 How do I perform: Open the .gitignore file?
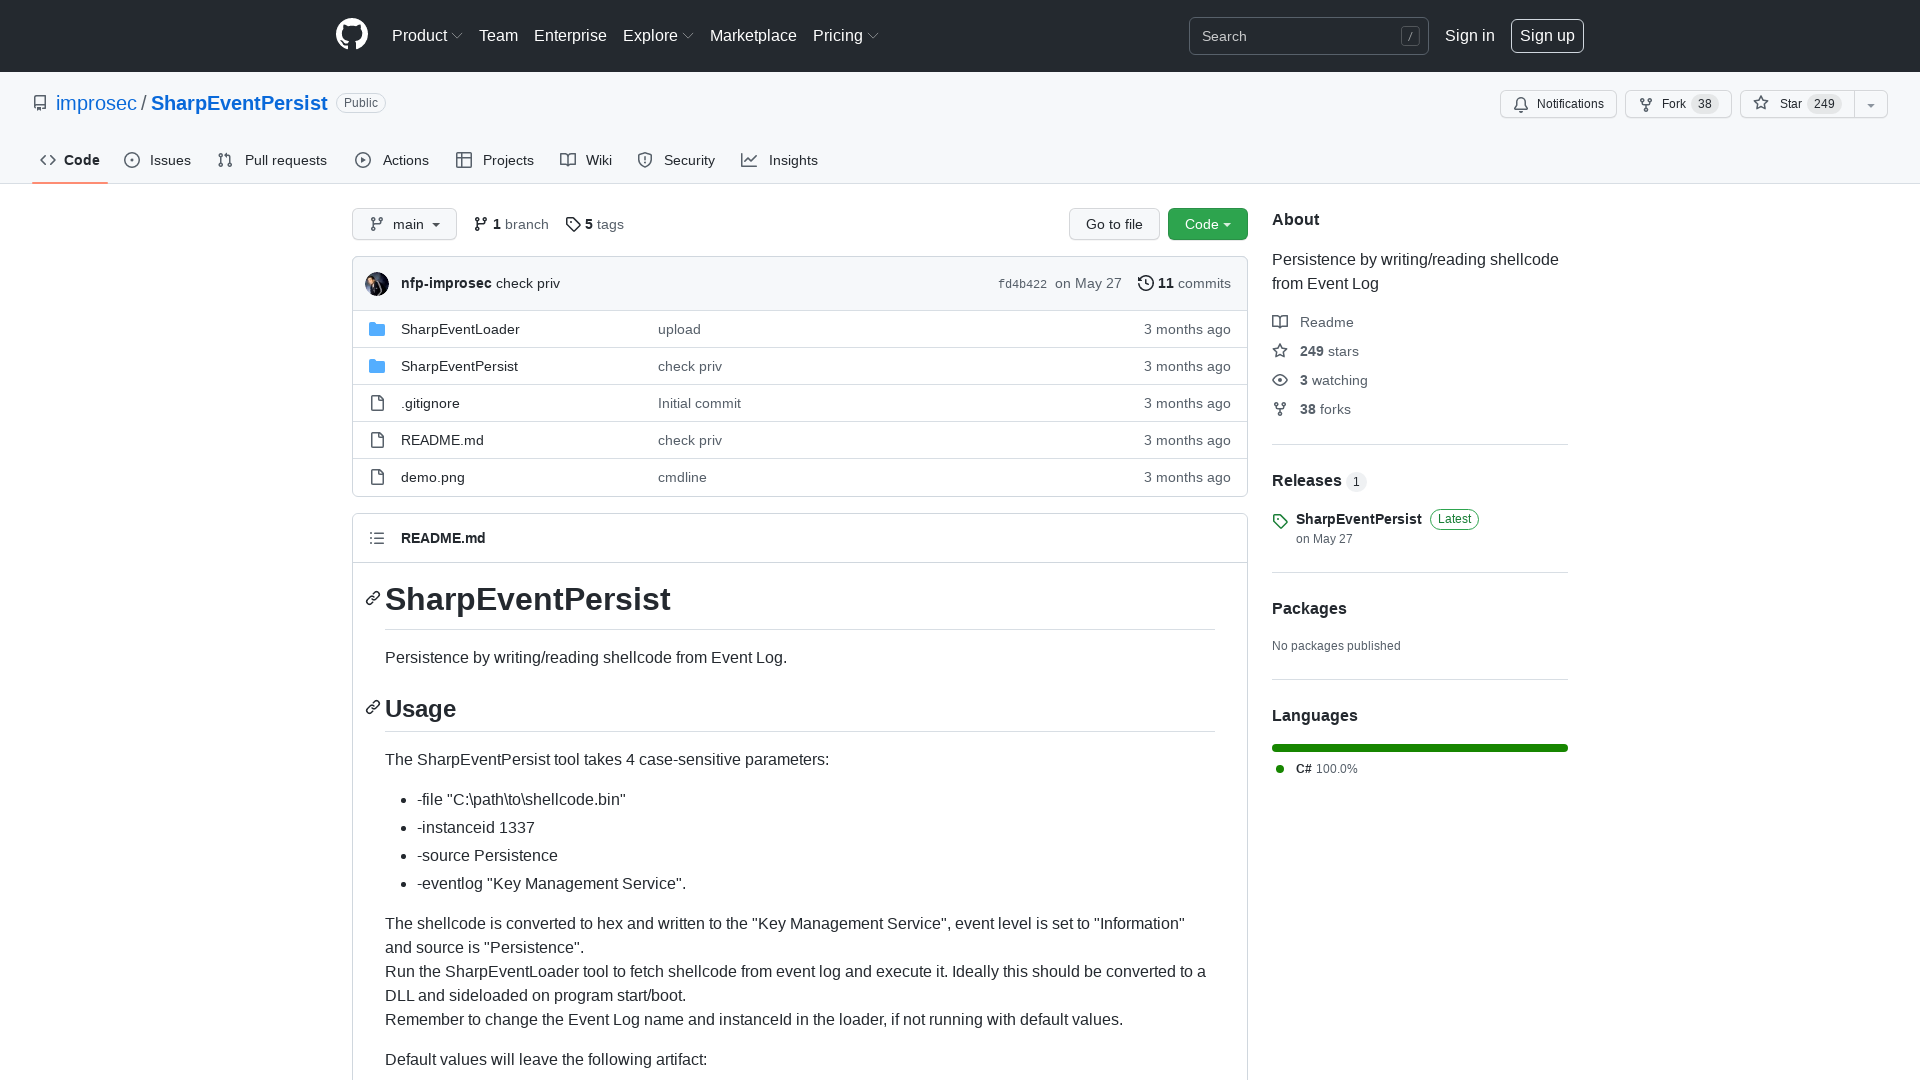(x=430, y=403)
